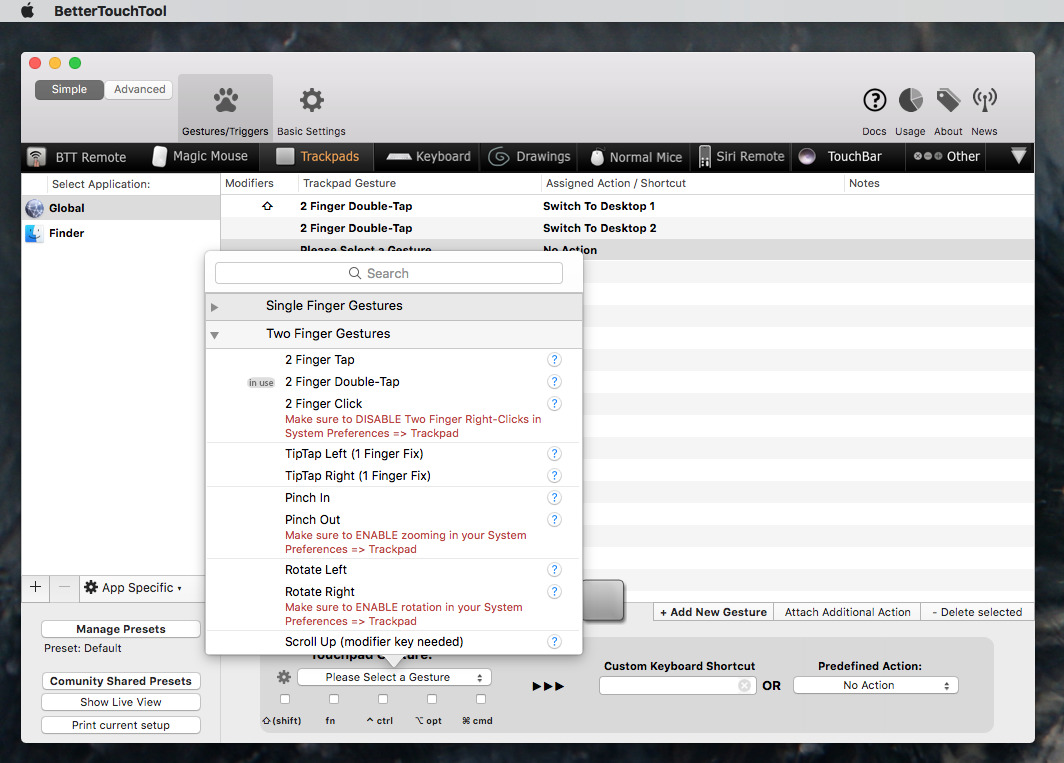Toggle the cmd modifier checkbox
The image size is (1064, 763).
point(480,699)
